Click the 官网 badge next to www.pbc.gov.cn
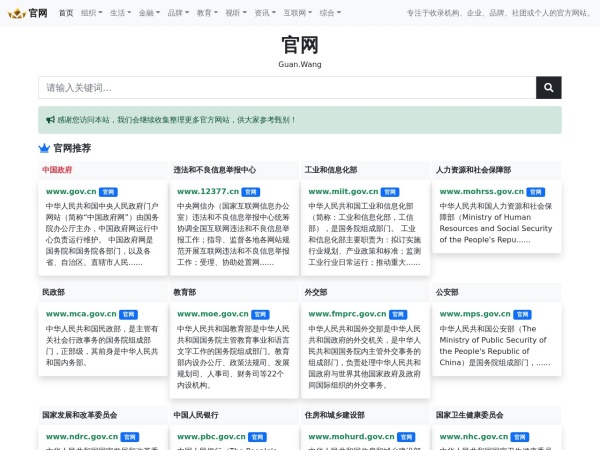The image size is (600, 450). click(x=258, y=437)
